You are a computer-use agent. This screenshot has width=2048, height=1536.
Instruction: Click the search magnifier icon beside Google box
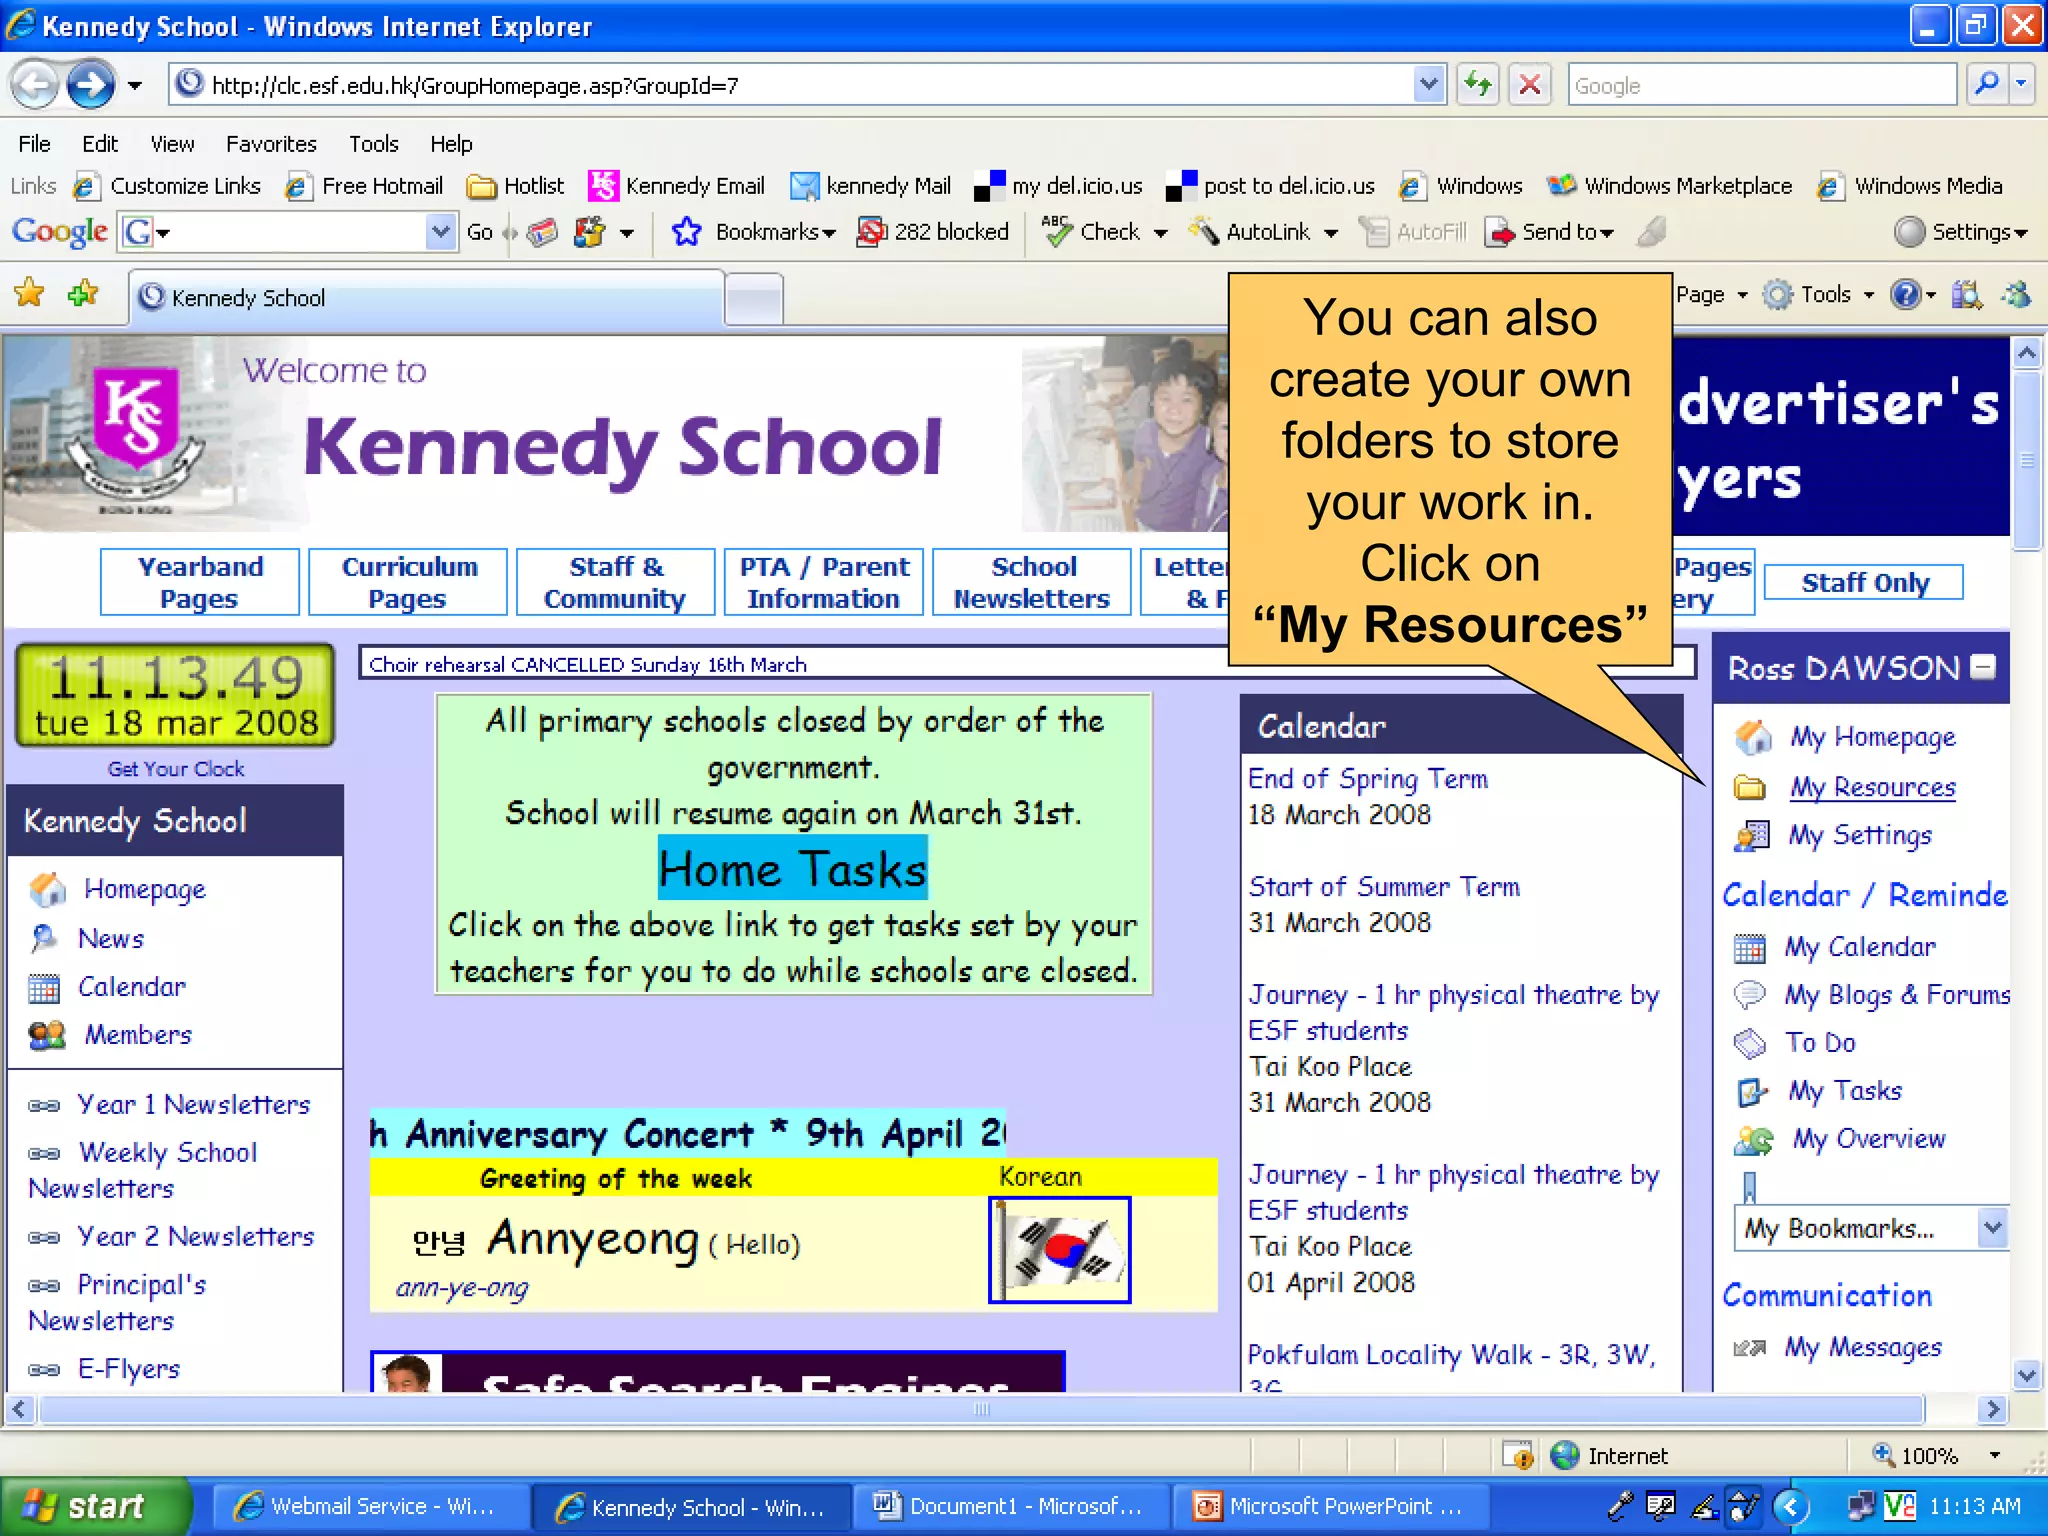pos(1986,85)
